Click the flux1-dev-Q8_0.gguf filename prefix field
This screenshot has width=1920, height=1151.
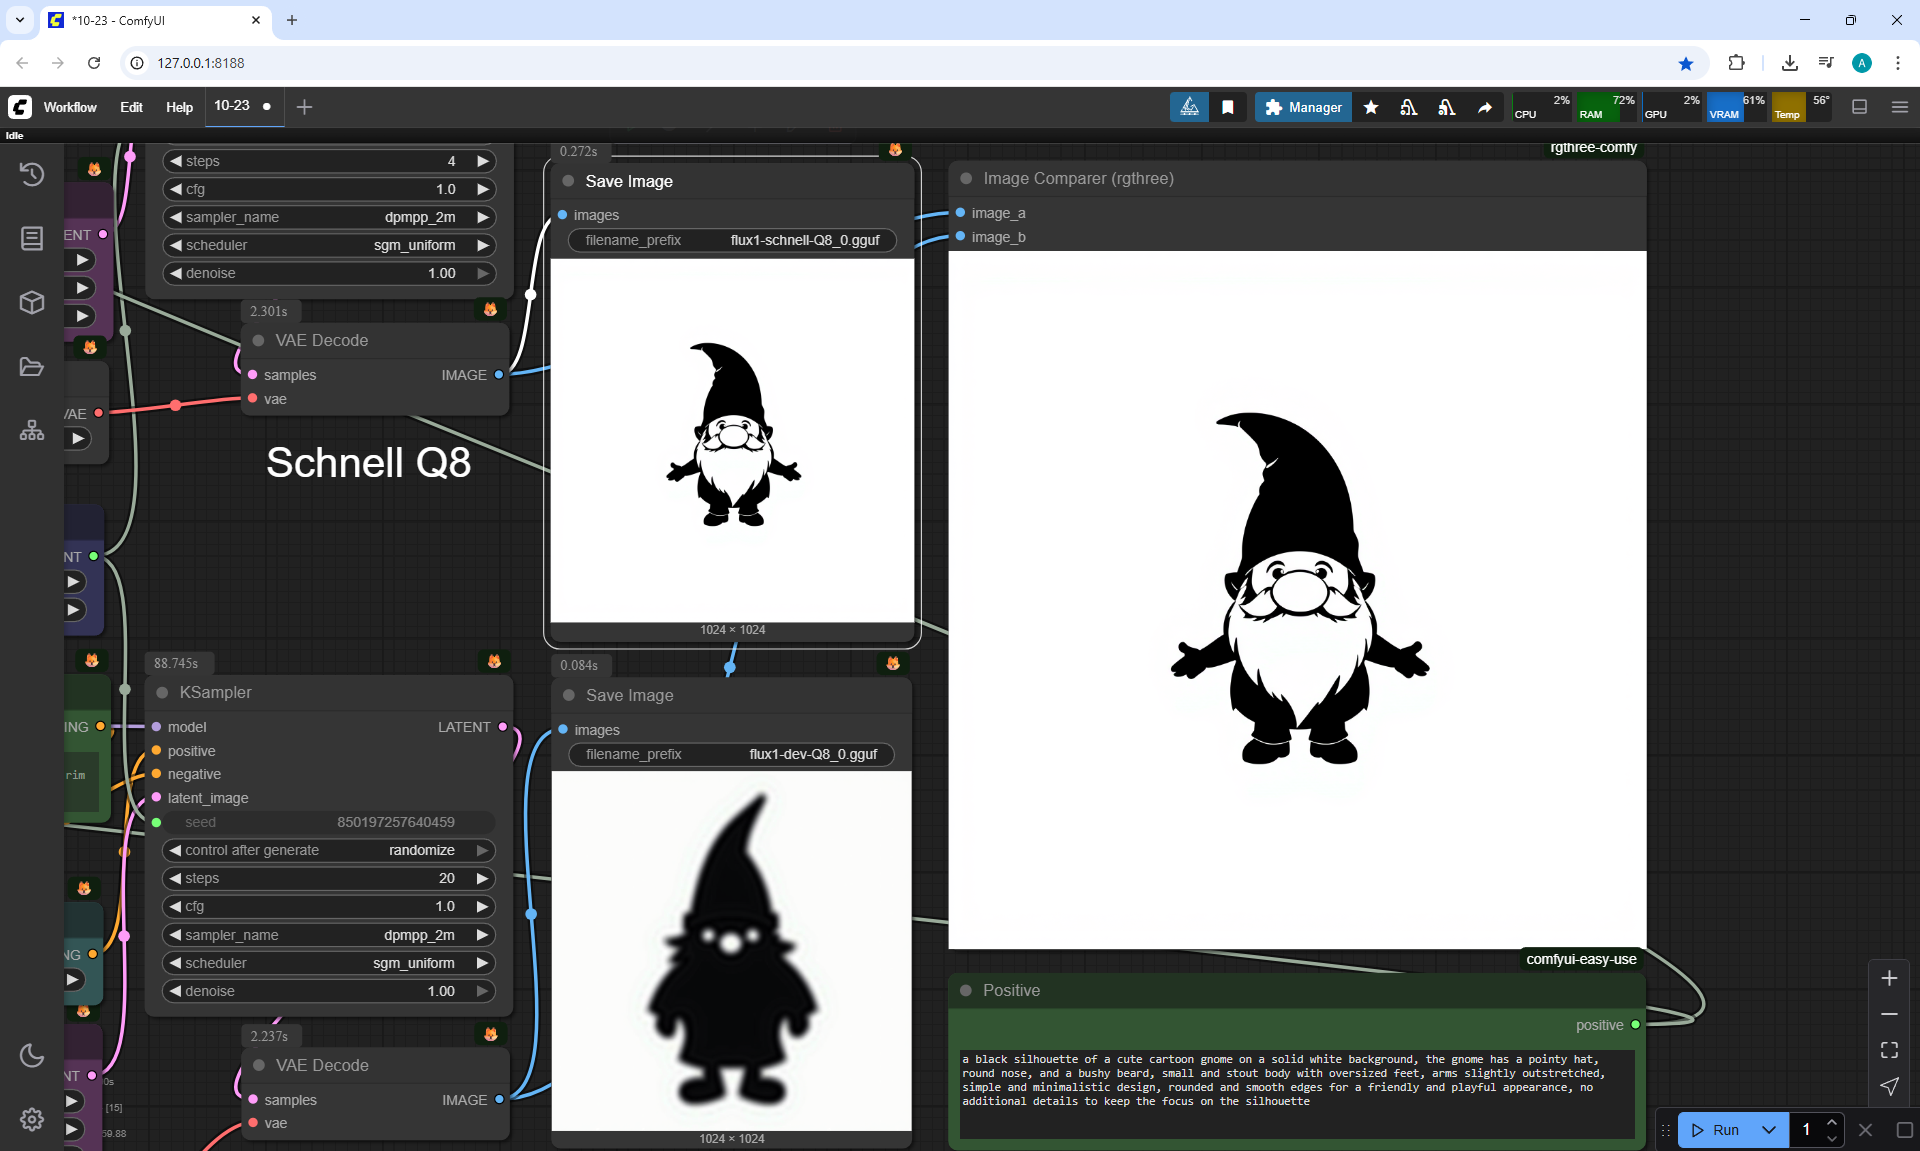731,754
